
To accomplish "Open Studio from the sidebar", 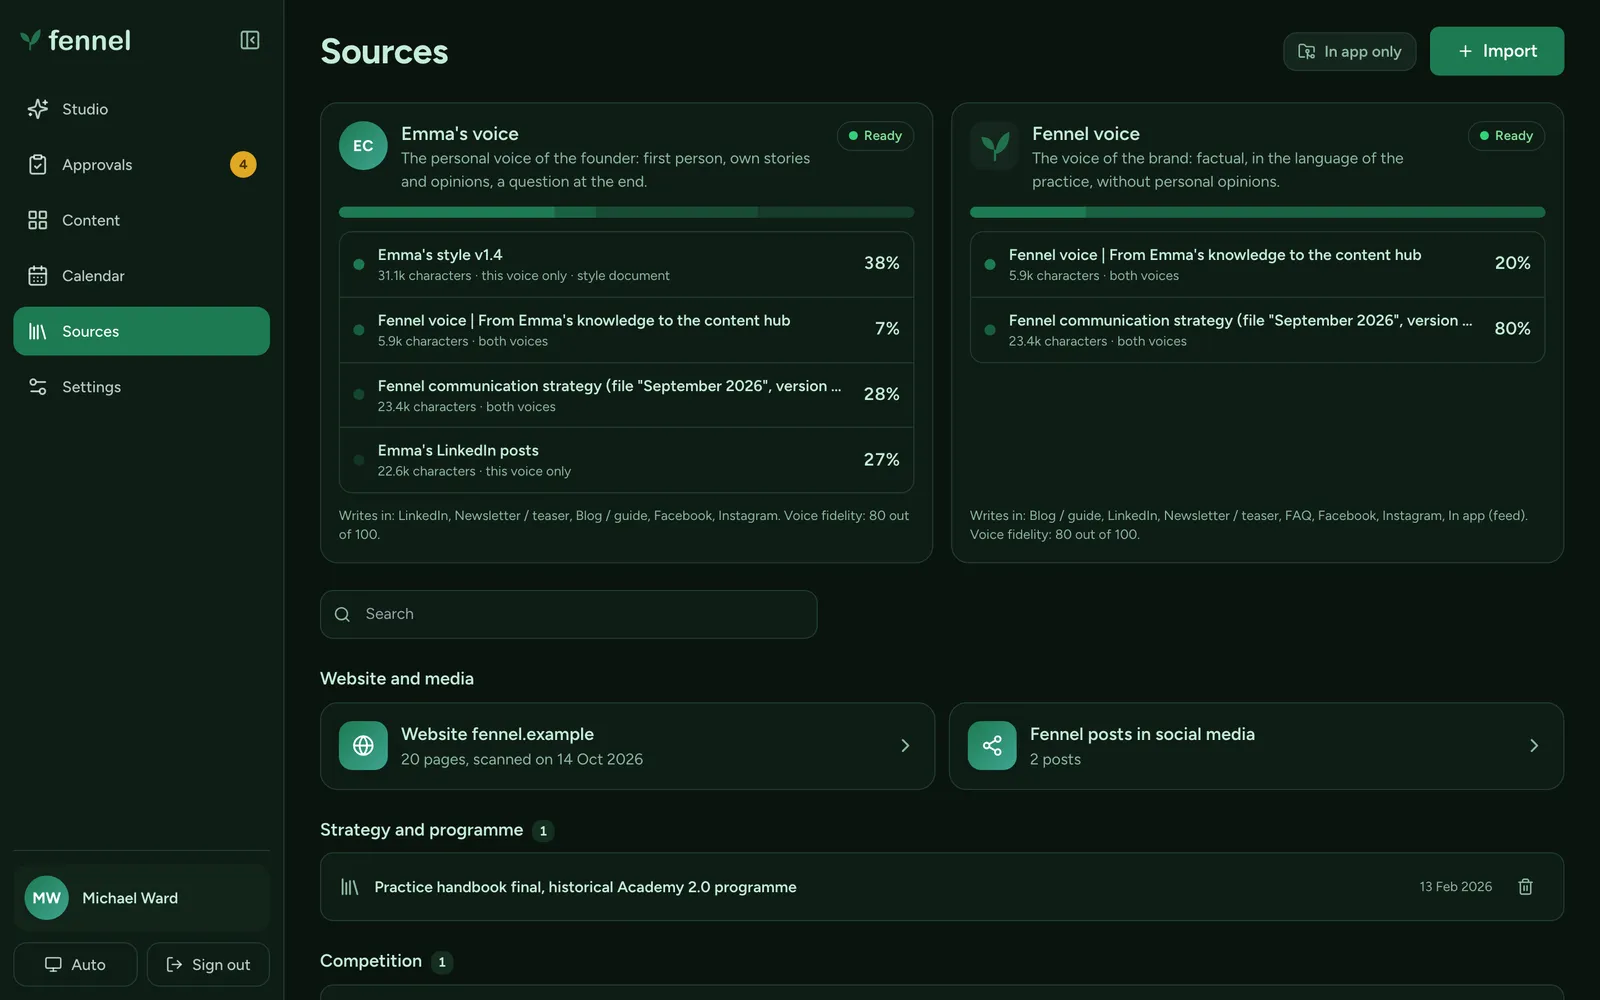I will pyautogui.click(x=141, y=109).
